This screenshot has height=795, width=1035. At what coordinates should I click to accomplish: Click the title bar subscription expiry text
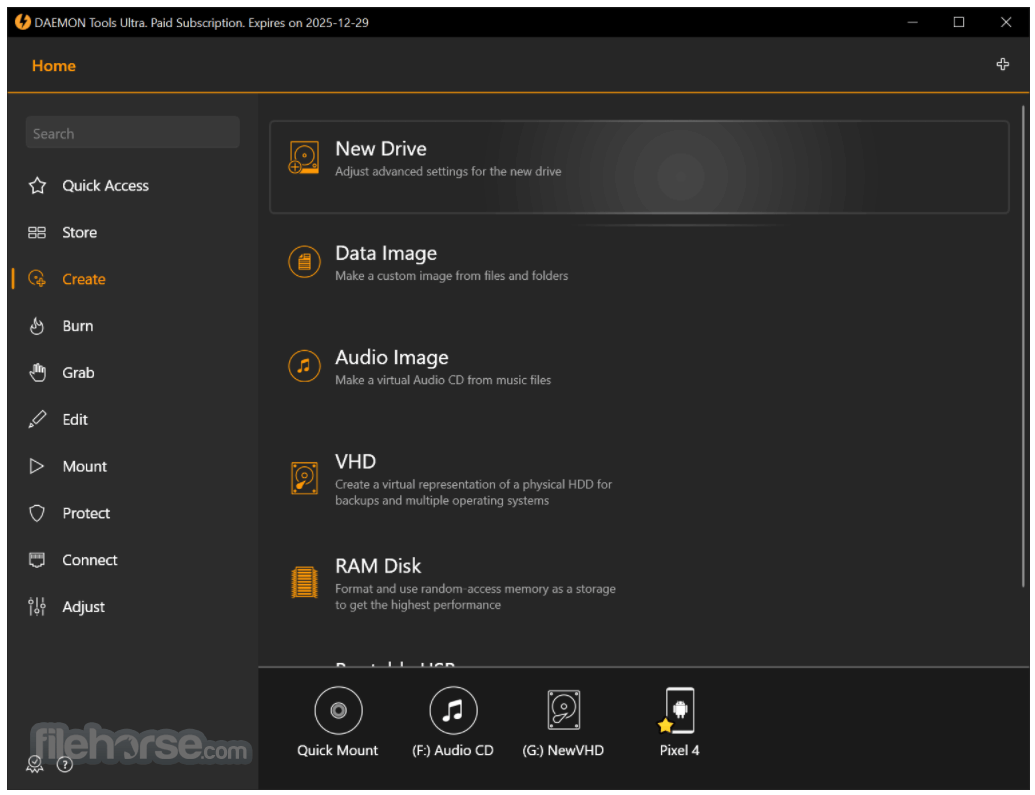coord(201,23)
